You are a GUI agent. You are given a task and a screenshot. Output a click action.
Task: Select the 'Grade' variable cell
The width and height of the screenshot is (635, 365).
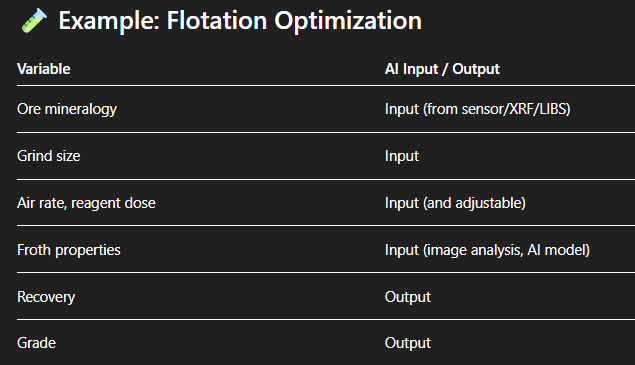36,343
